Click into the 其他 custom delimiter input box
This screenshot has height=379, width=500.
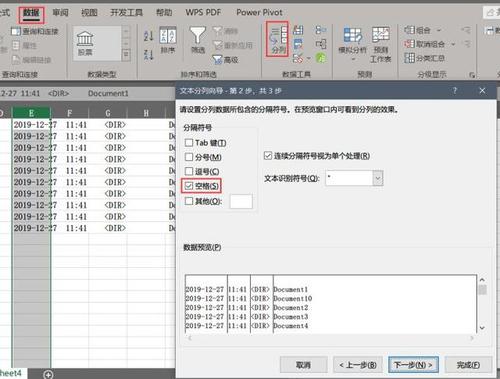tap(241, 201)
